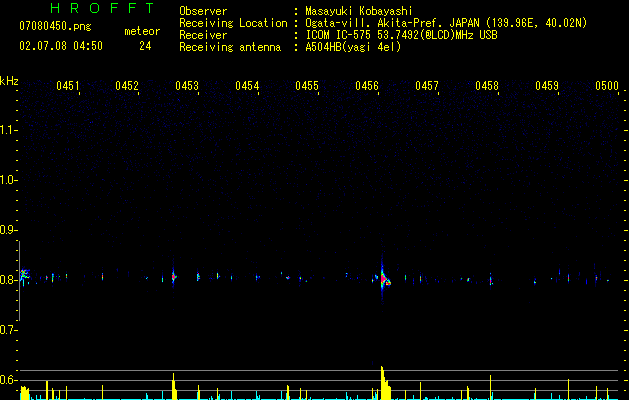Click the 1.0 frequency axis label

[8, 180]
